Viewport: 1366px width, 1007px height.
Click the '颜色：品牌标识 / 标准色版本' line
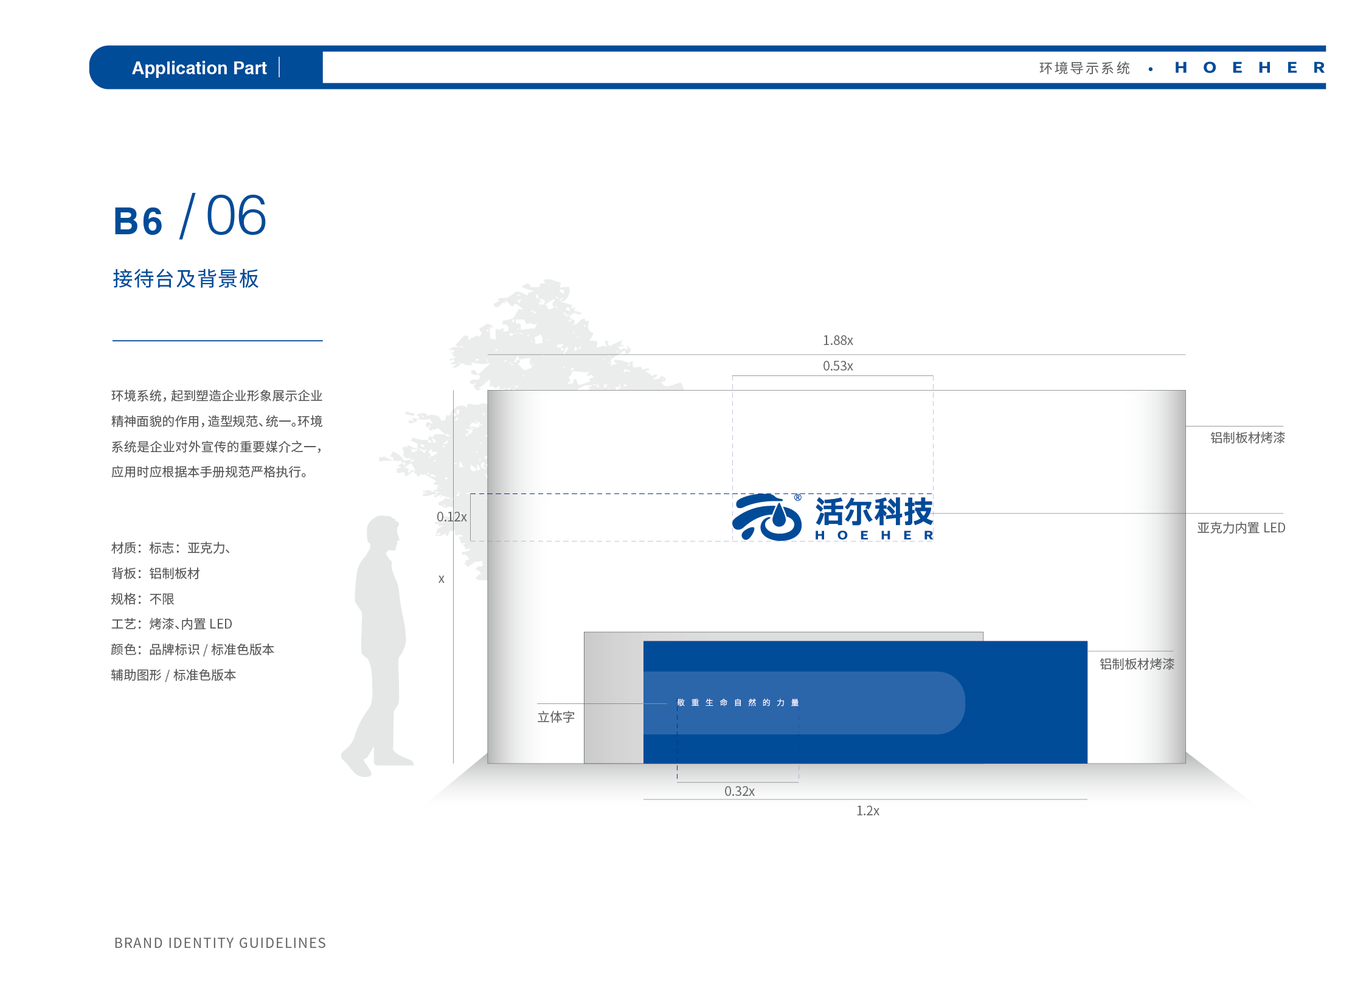(193, 650)
